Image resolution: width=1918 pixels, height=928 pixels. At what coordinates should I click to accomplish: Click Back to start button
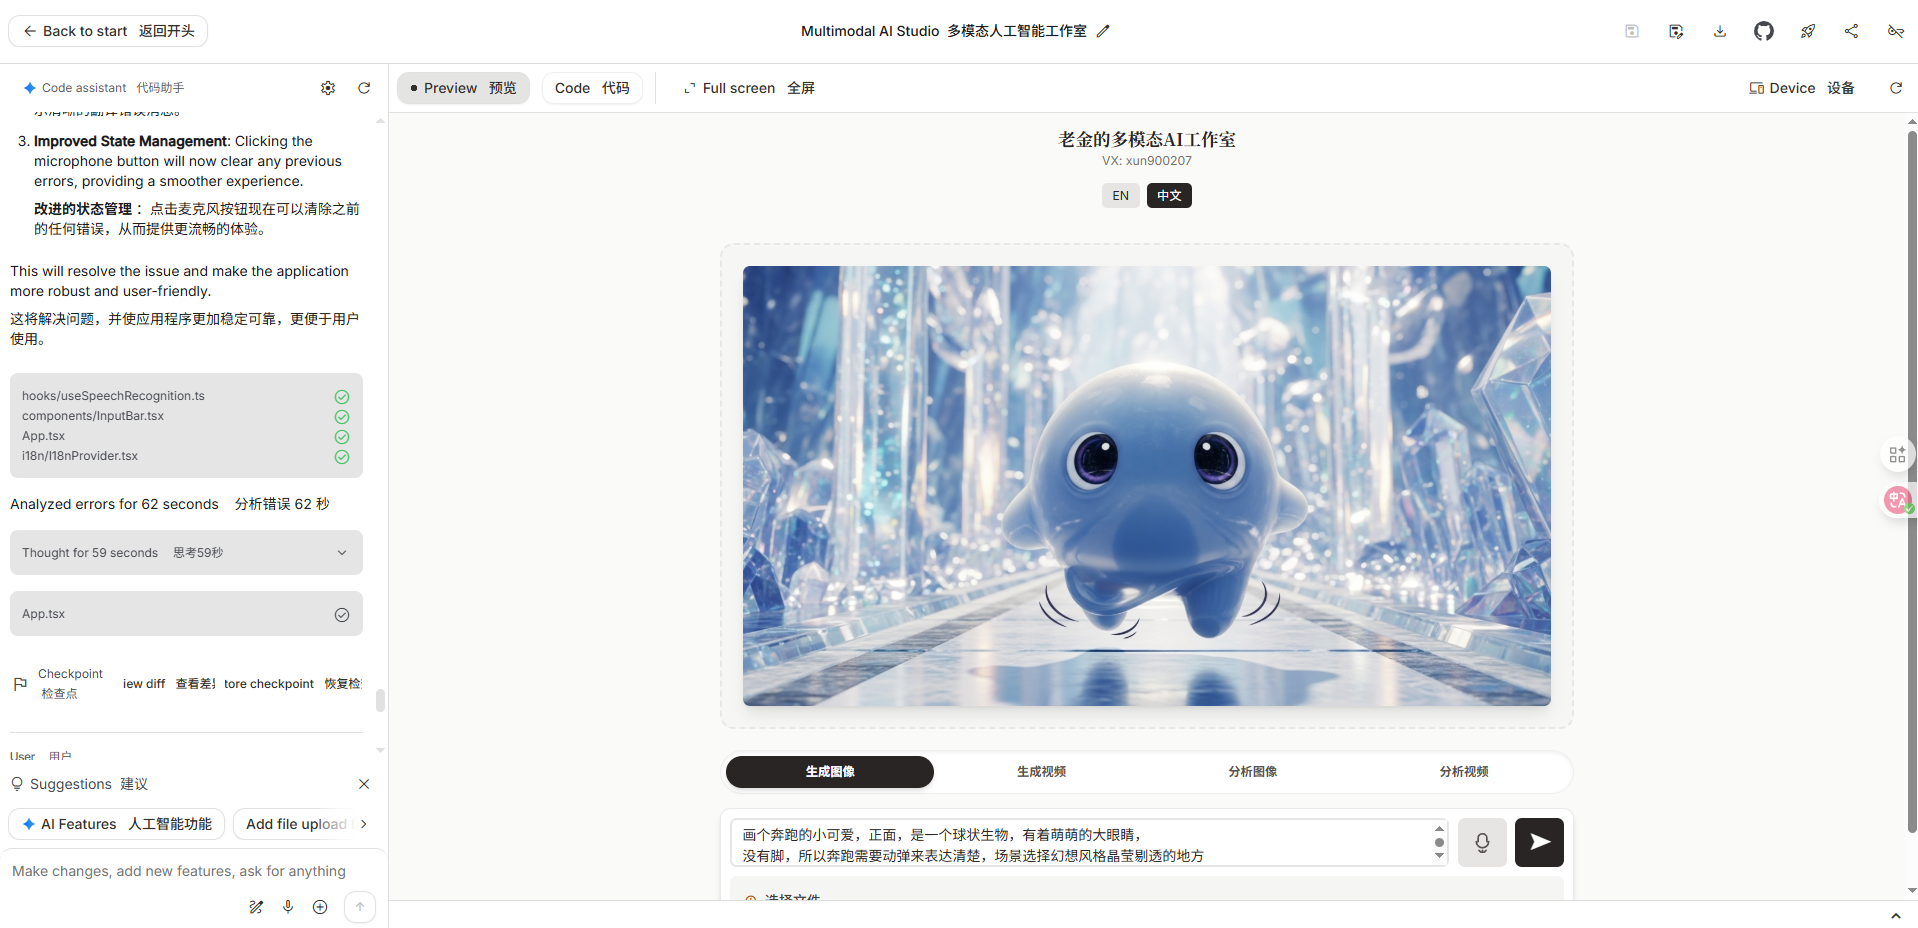[x=108, y=31]
